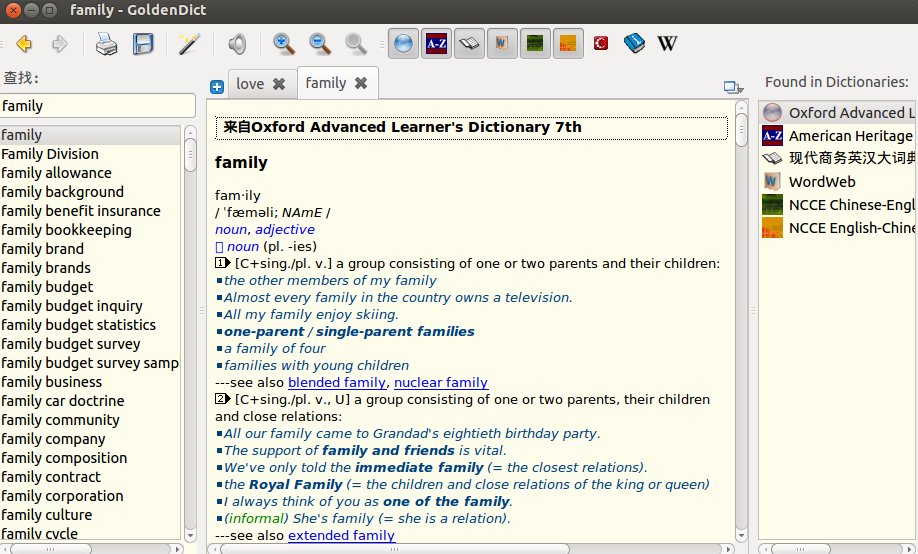Click the search input field containing family
The height and width of the screenshot is (554, 918).
[x=98, y=106]
